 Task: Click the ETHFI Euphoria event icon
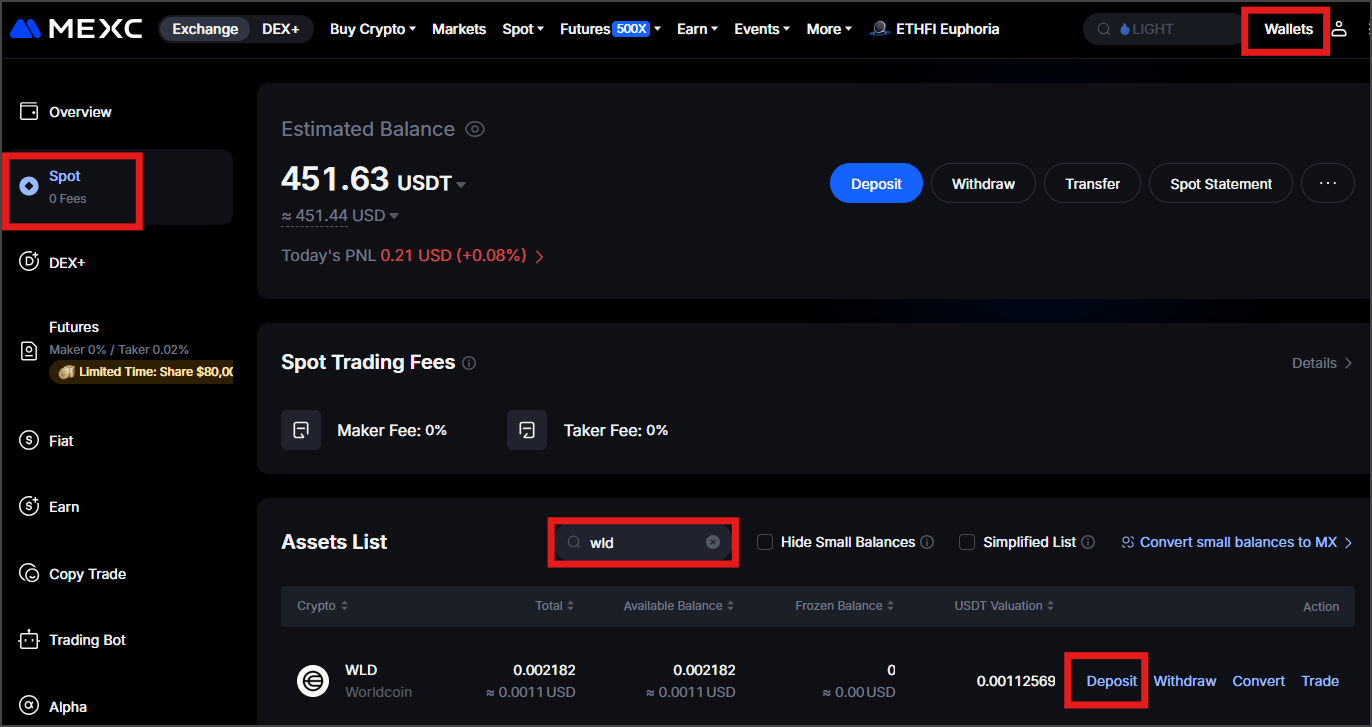pyautogui.click(x=880, y=29)
